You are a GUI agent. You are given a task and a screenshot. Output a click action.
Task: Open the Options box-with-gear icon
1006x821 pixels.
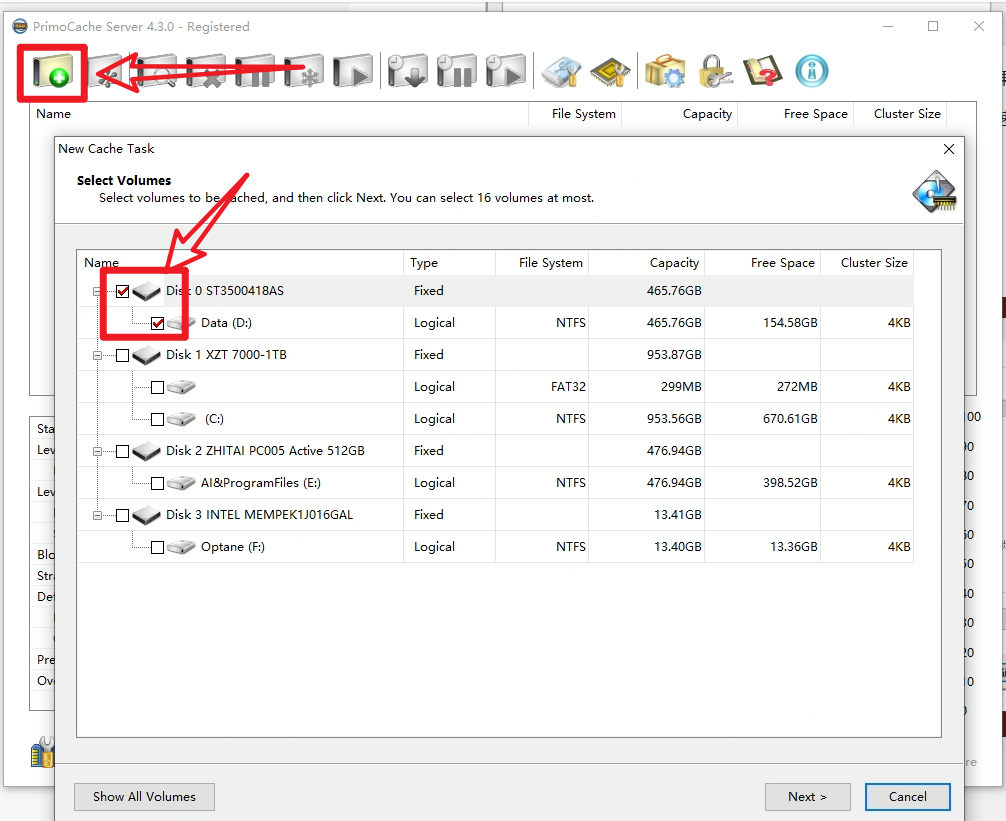[664, 72]
